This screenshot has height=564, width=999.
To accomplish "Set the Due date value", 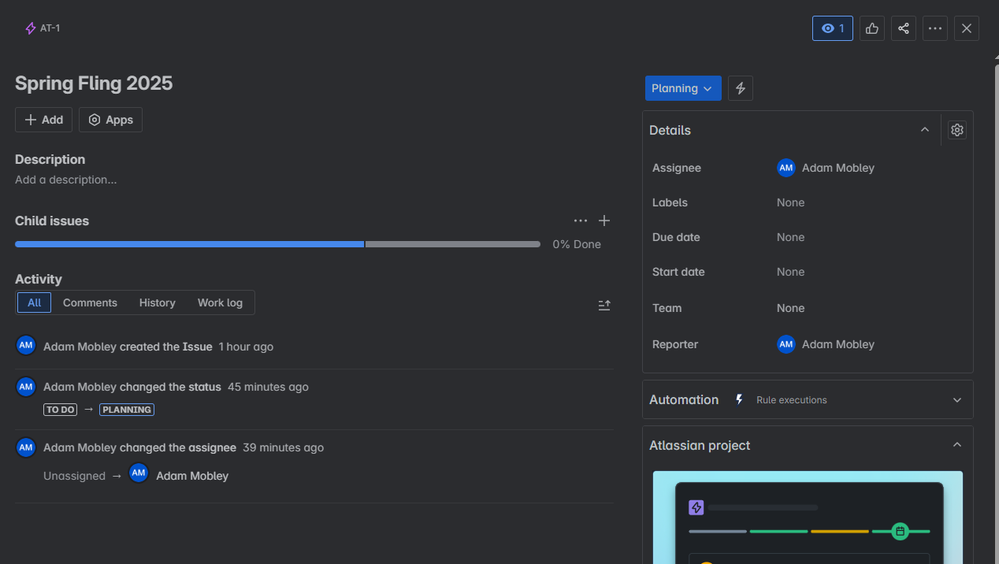I will click(791, 237).
